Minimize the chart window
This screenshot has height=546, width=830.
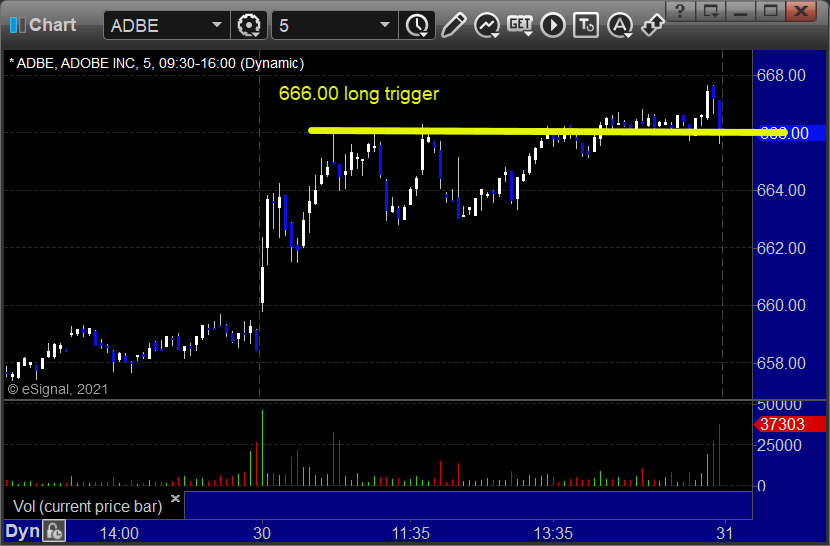click(741, 11)
